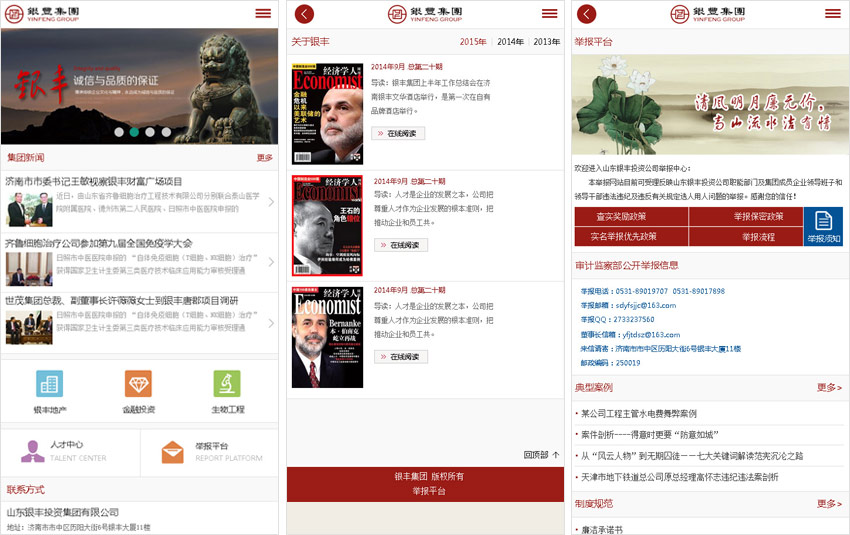The width and height of the screenshot is (850, 535).
Task: Click the QQ number 2733237560
Action: tap(634, 319)
